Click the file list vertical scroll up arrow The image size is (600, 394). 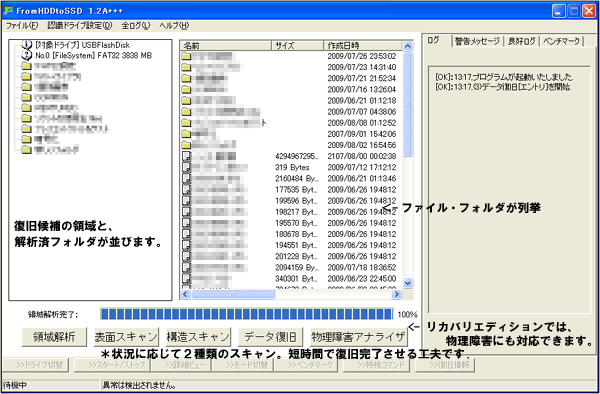click(x=408, y=46)
